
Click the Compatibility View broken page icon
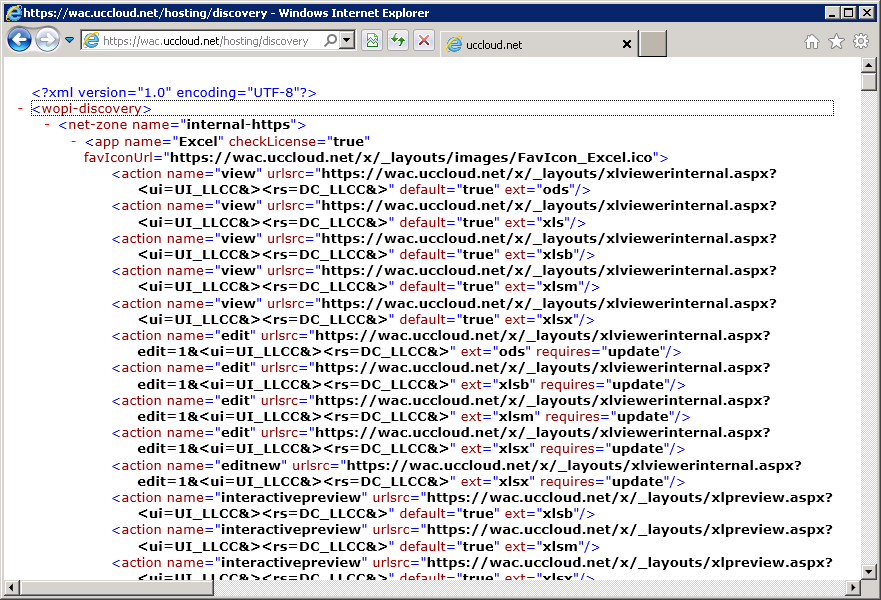[x=372, y=40]
